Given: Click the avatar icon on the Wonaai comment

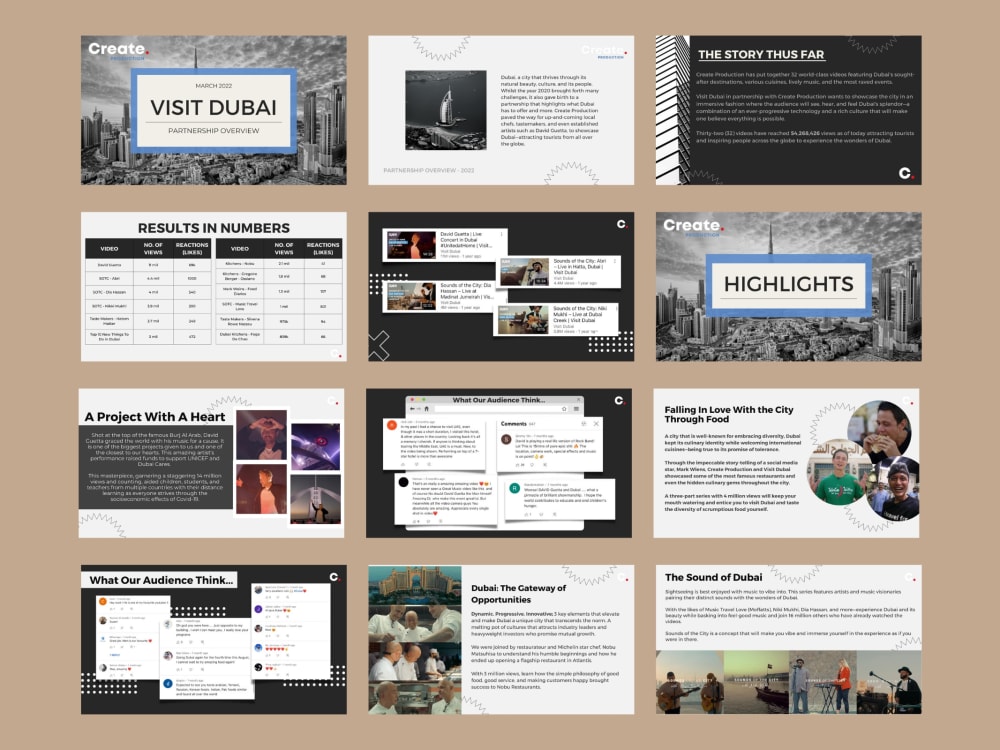Looking at the screenshot, I should click(512, 486).
